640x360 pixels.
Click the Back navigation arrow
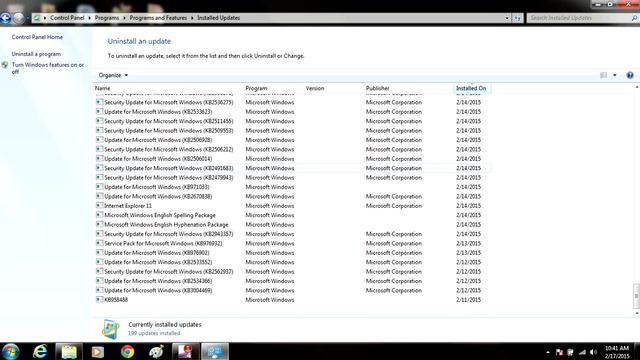[6, 18]
